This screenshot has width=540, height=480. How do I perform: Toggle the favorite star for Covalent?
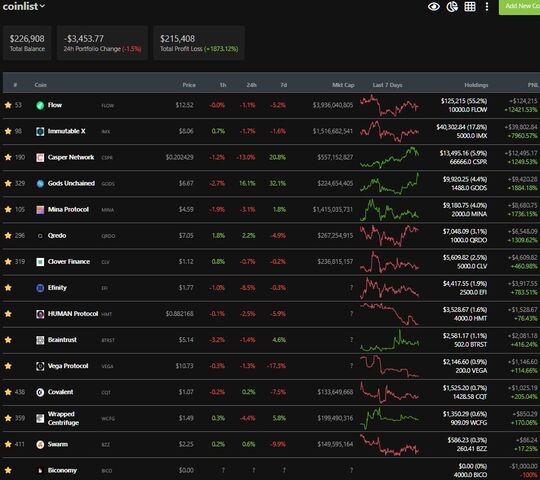8,392
